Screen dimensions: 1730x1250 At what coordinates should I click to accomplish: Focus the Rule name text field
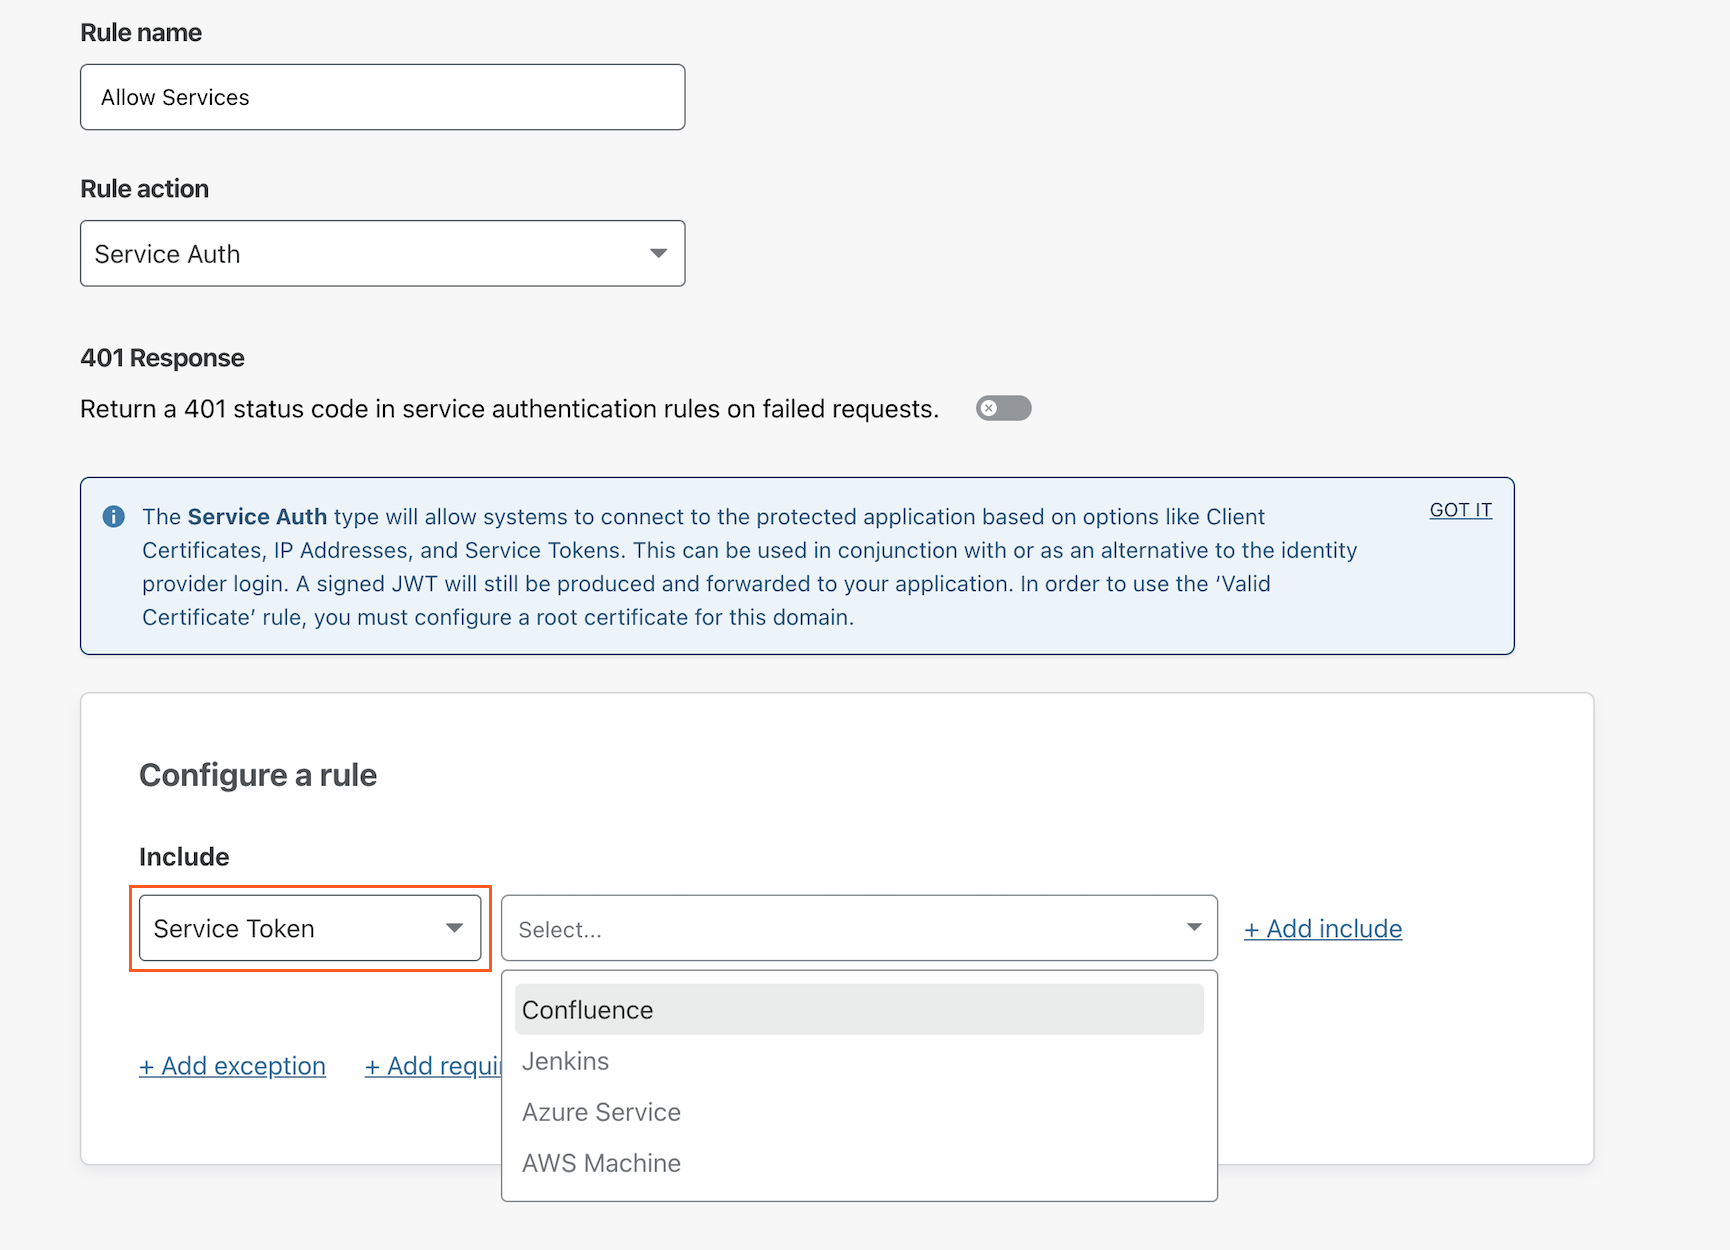pyautogui.click(x=382, y=97)
